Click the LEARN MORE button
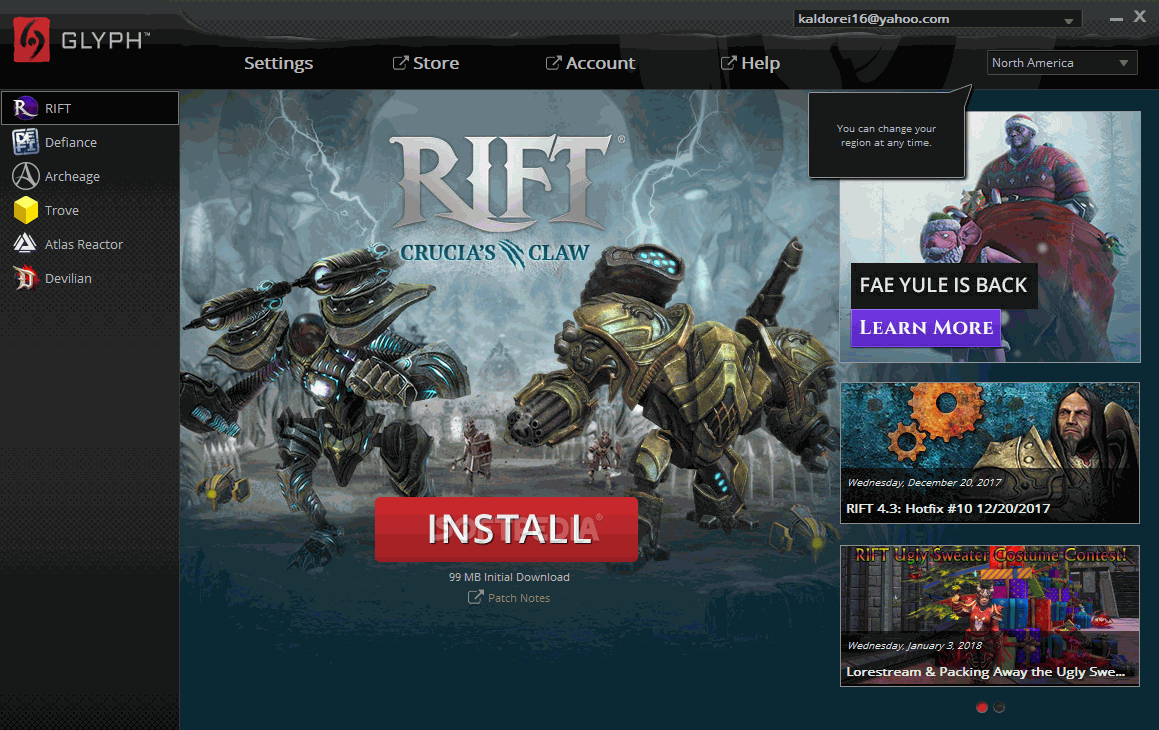The height and width of the screenshot is (730, 1159). (925, 328)
